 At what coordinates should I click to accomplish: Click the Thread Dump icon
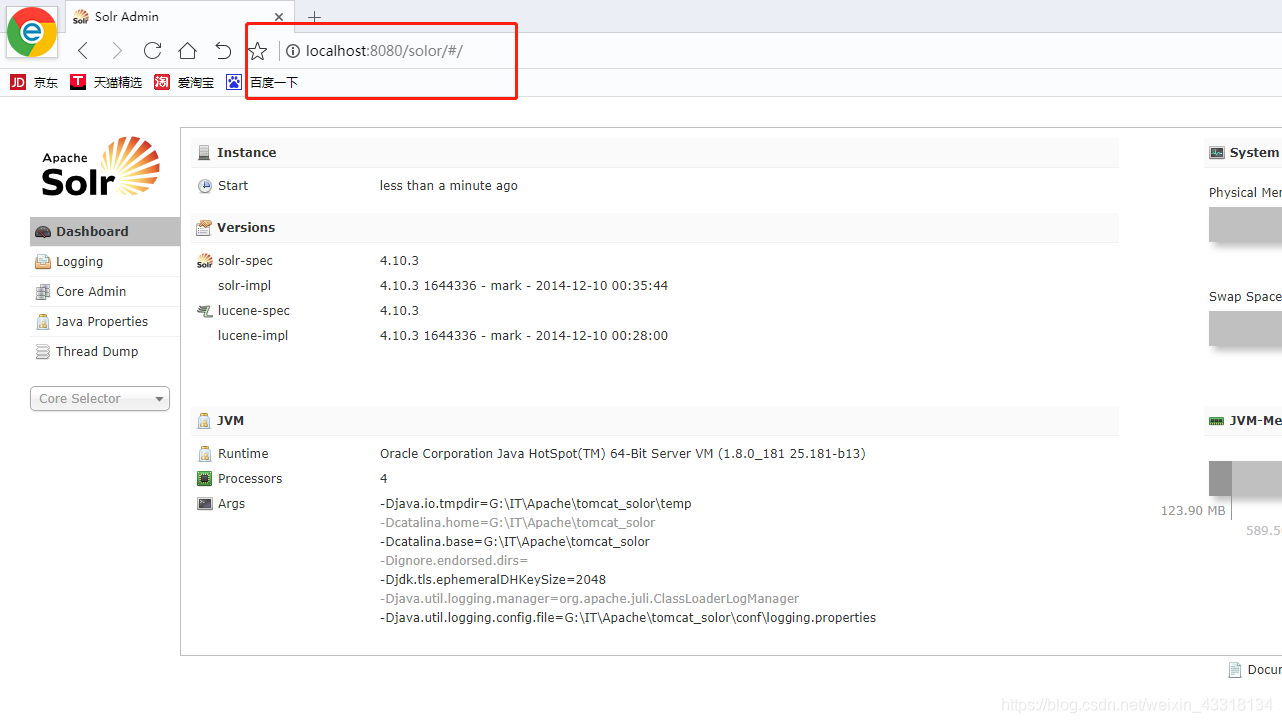pyautogui.click(x=43, y=352)
